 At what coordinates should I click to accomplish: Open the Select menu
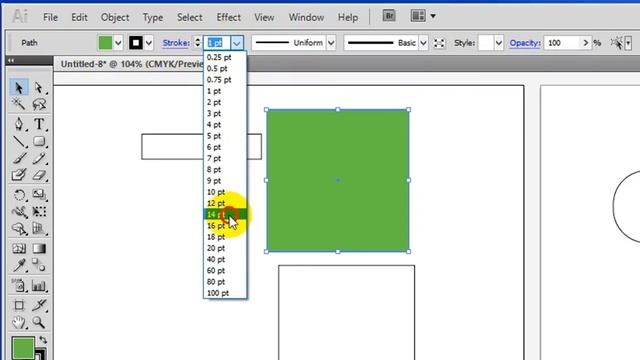tap(189, 17)
